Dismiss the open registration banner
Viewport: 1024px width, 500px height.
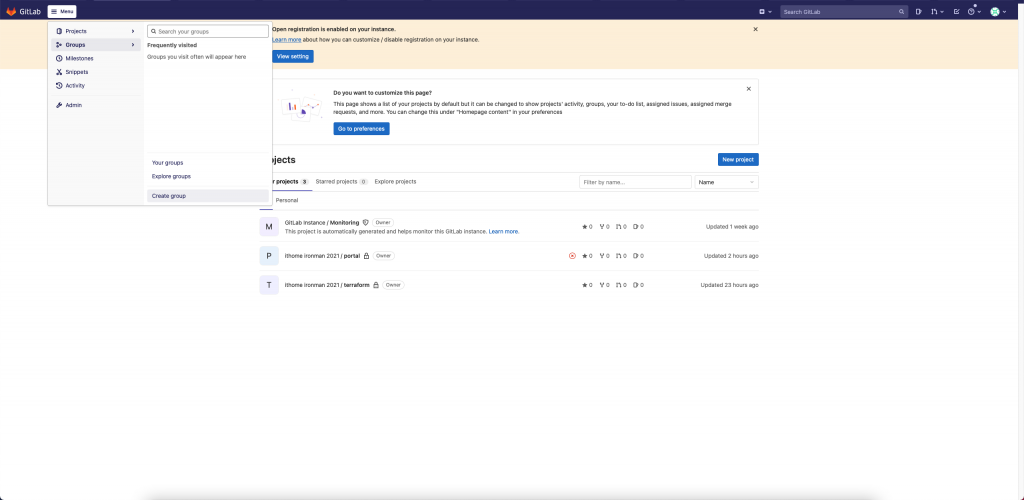click(x=756, y=29)
